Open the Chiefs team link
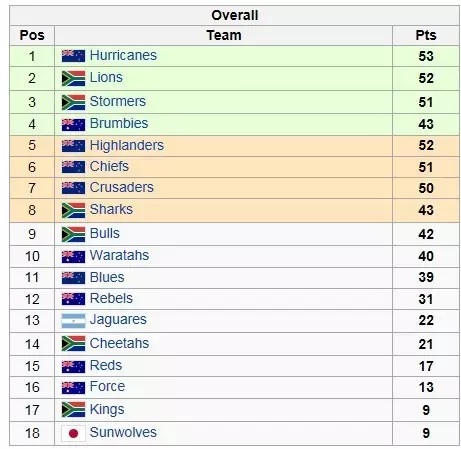461x449 pixels. 109,166
